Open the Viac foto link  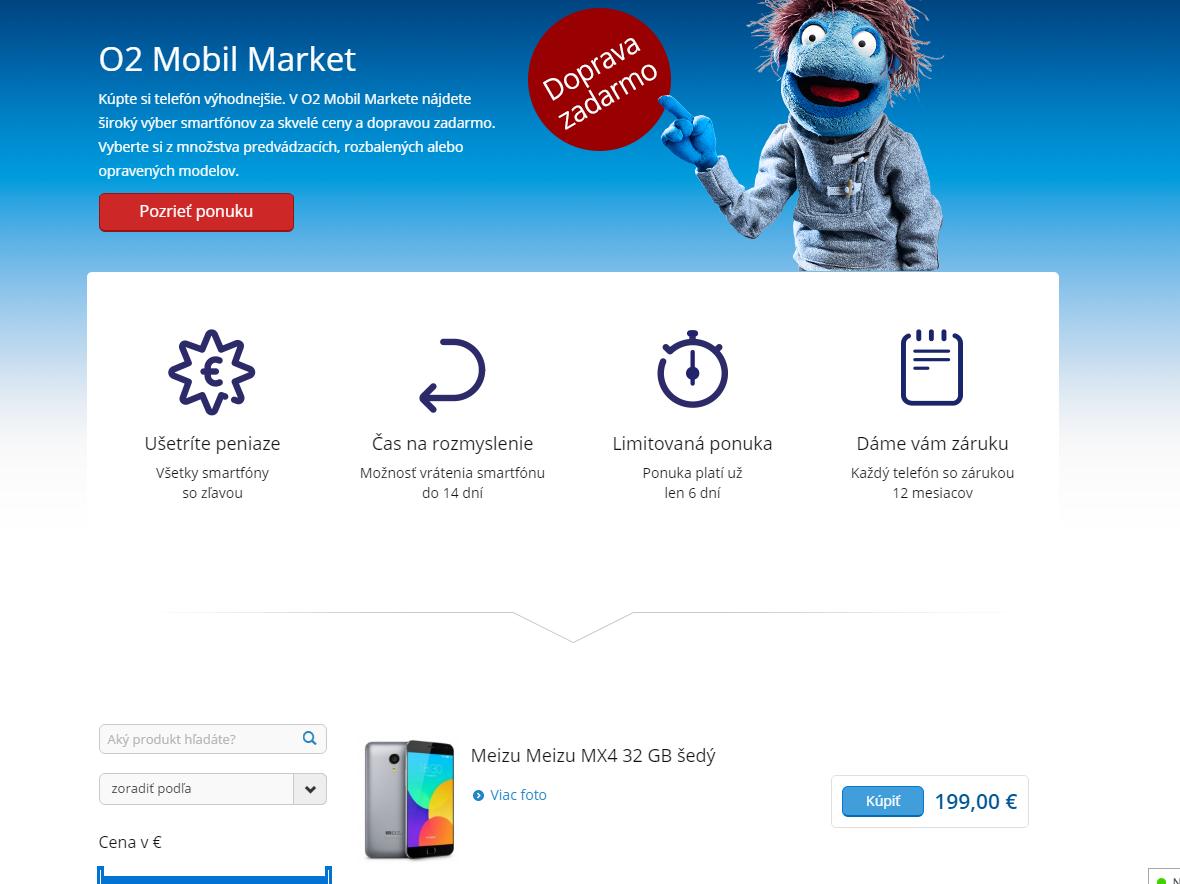[x=518, y=795]
